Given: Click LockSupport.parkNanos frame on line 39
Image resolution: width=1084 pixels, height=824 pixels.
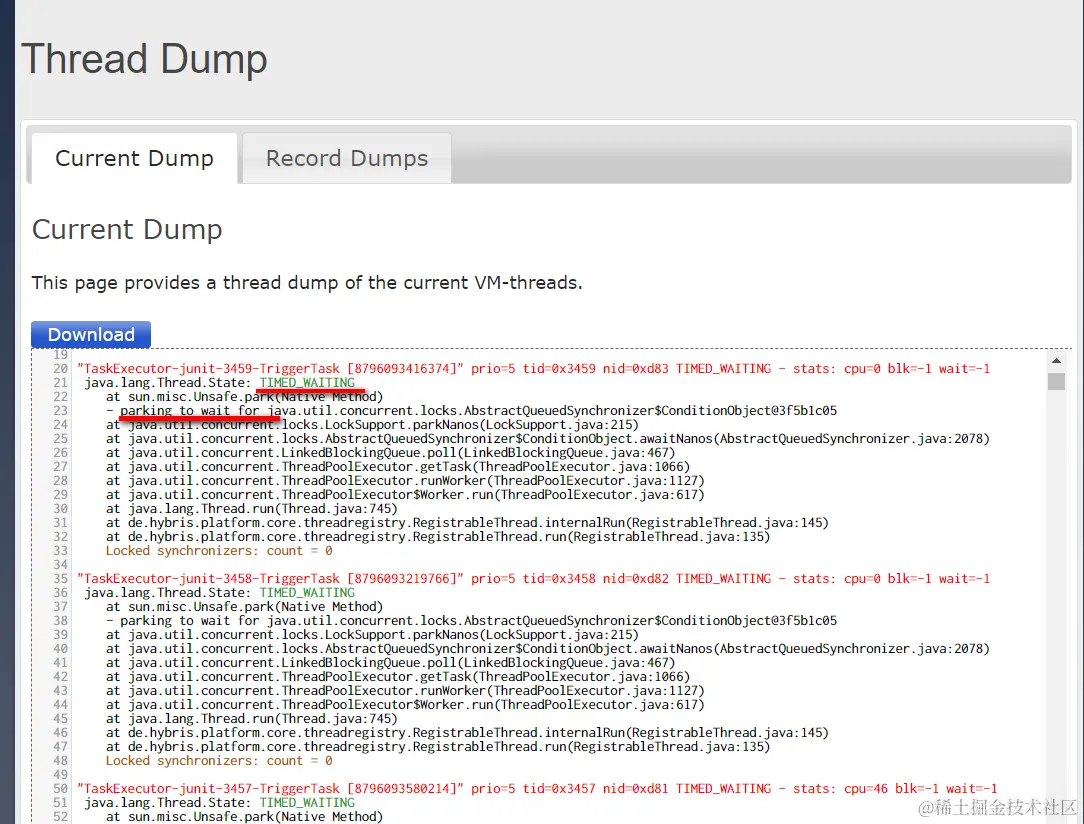Looking at the screenshot, I should click(373, 635).
